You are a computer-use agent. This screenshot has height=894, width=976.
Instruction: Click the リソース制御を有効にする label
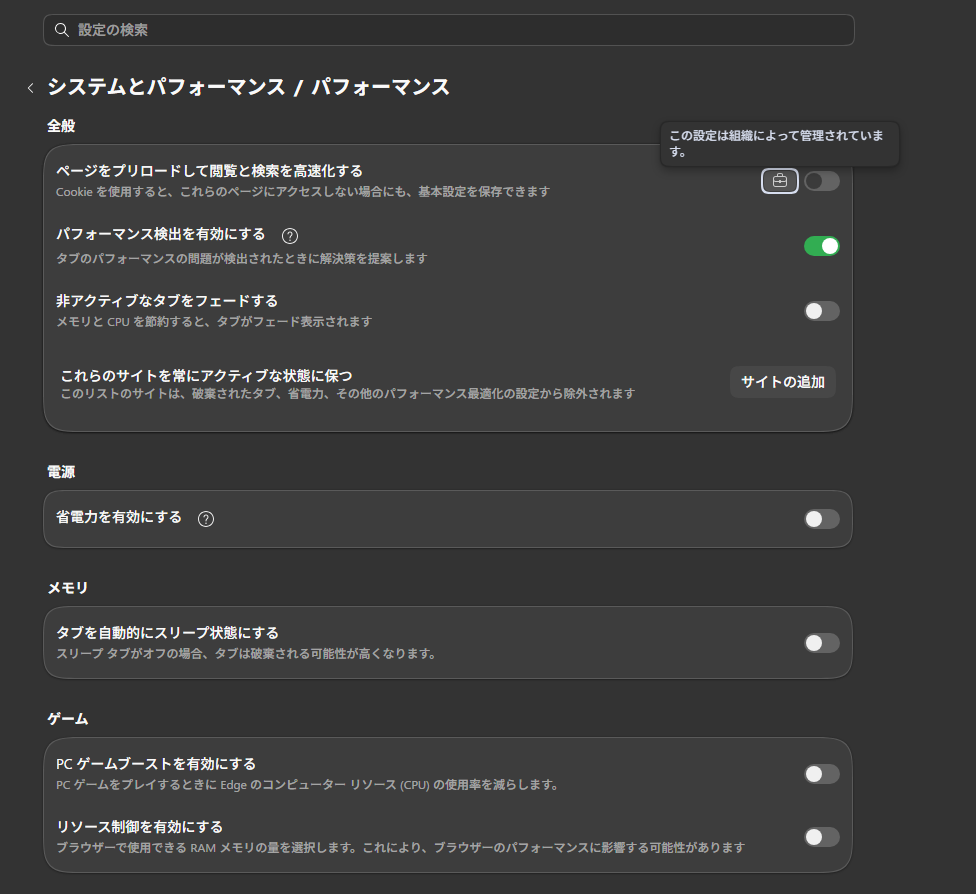[x=139, y=827]
